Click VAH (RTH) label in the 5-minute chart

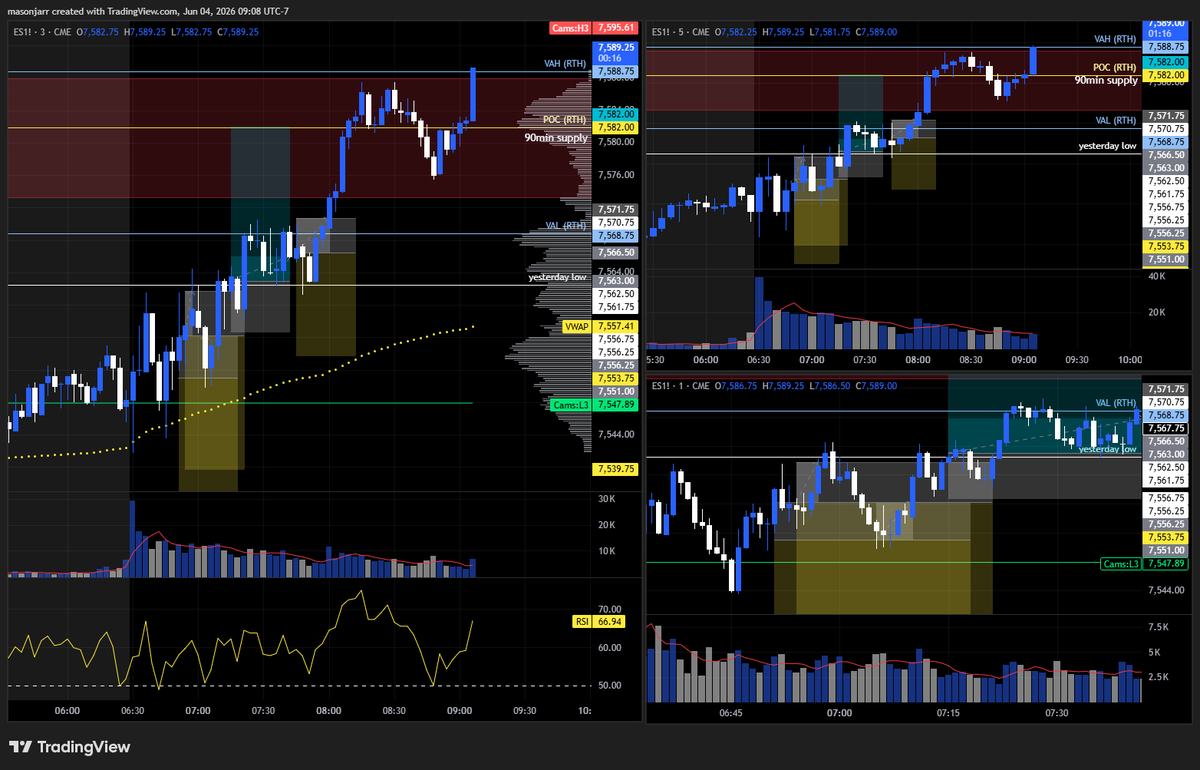tap(1116, 38)
